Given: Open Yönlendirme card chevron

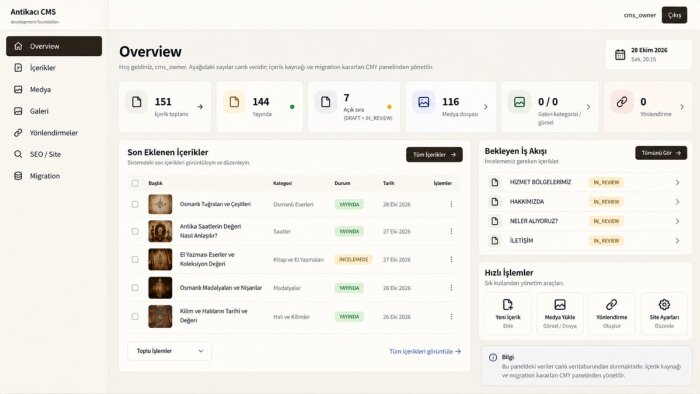Looking at the screenshot, I should [682, 107].
